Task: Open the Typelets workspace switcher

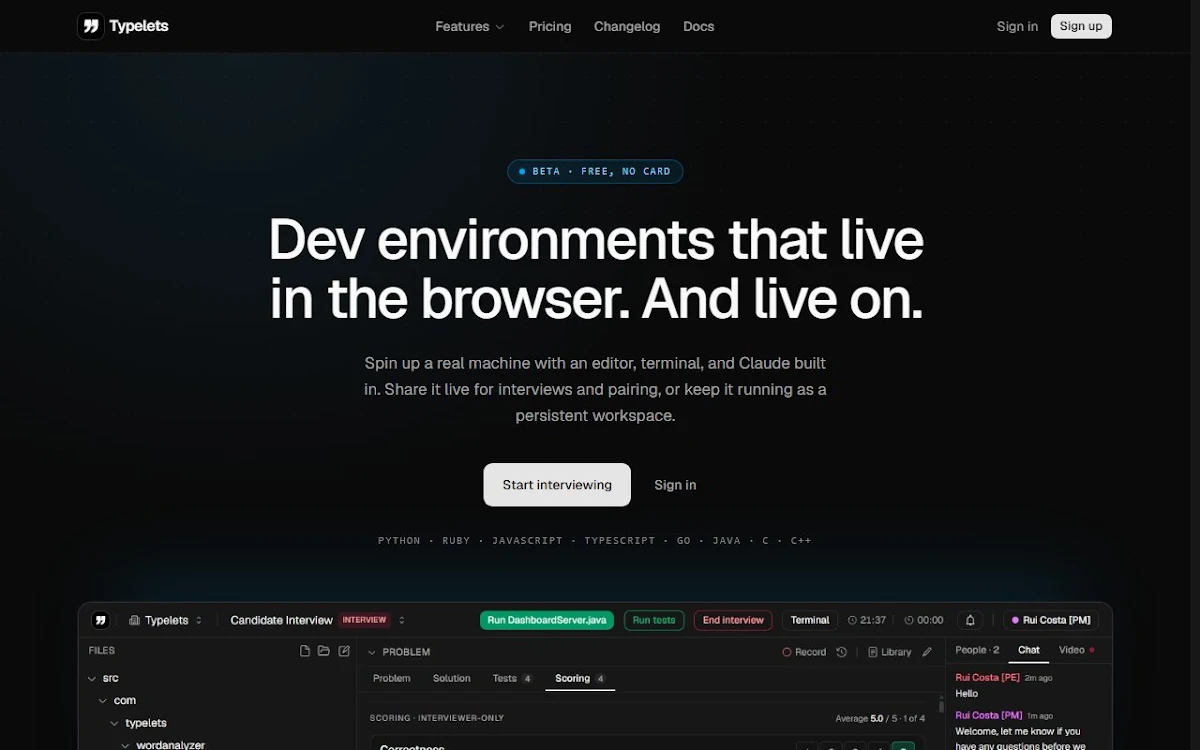Action: [x=165, y=620]
